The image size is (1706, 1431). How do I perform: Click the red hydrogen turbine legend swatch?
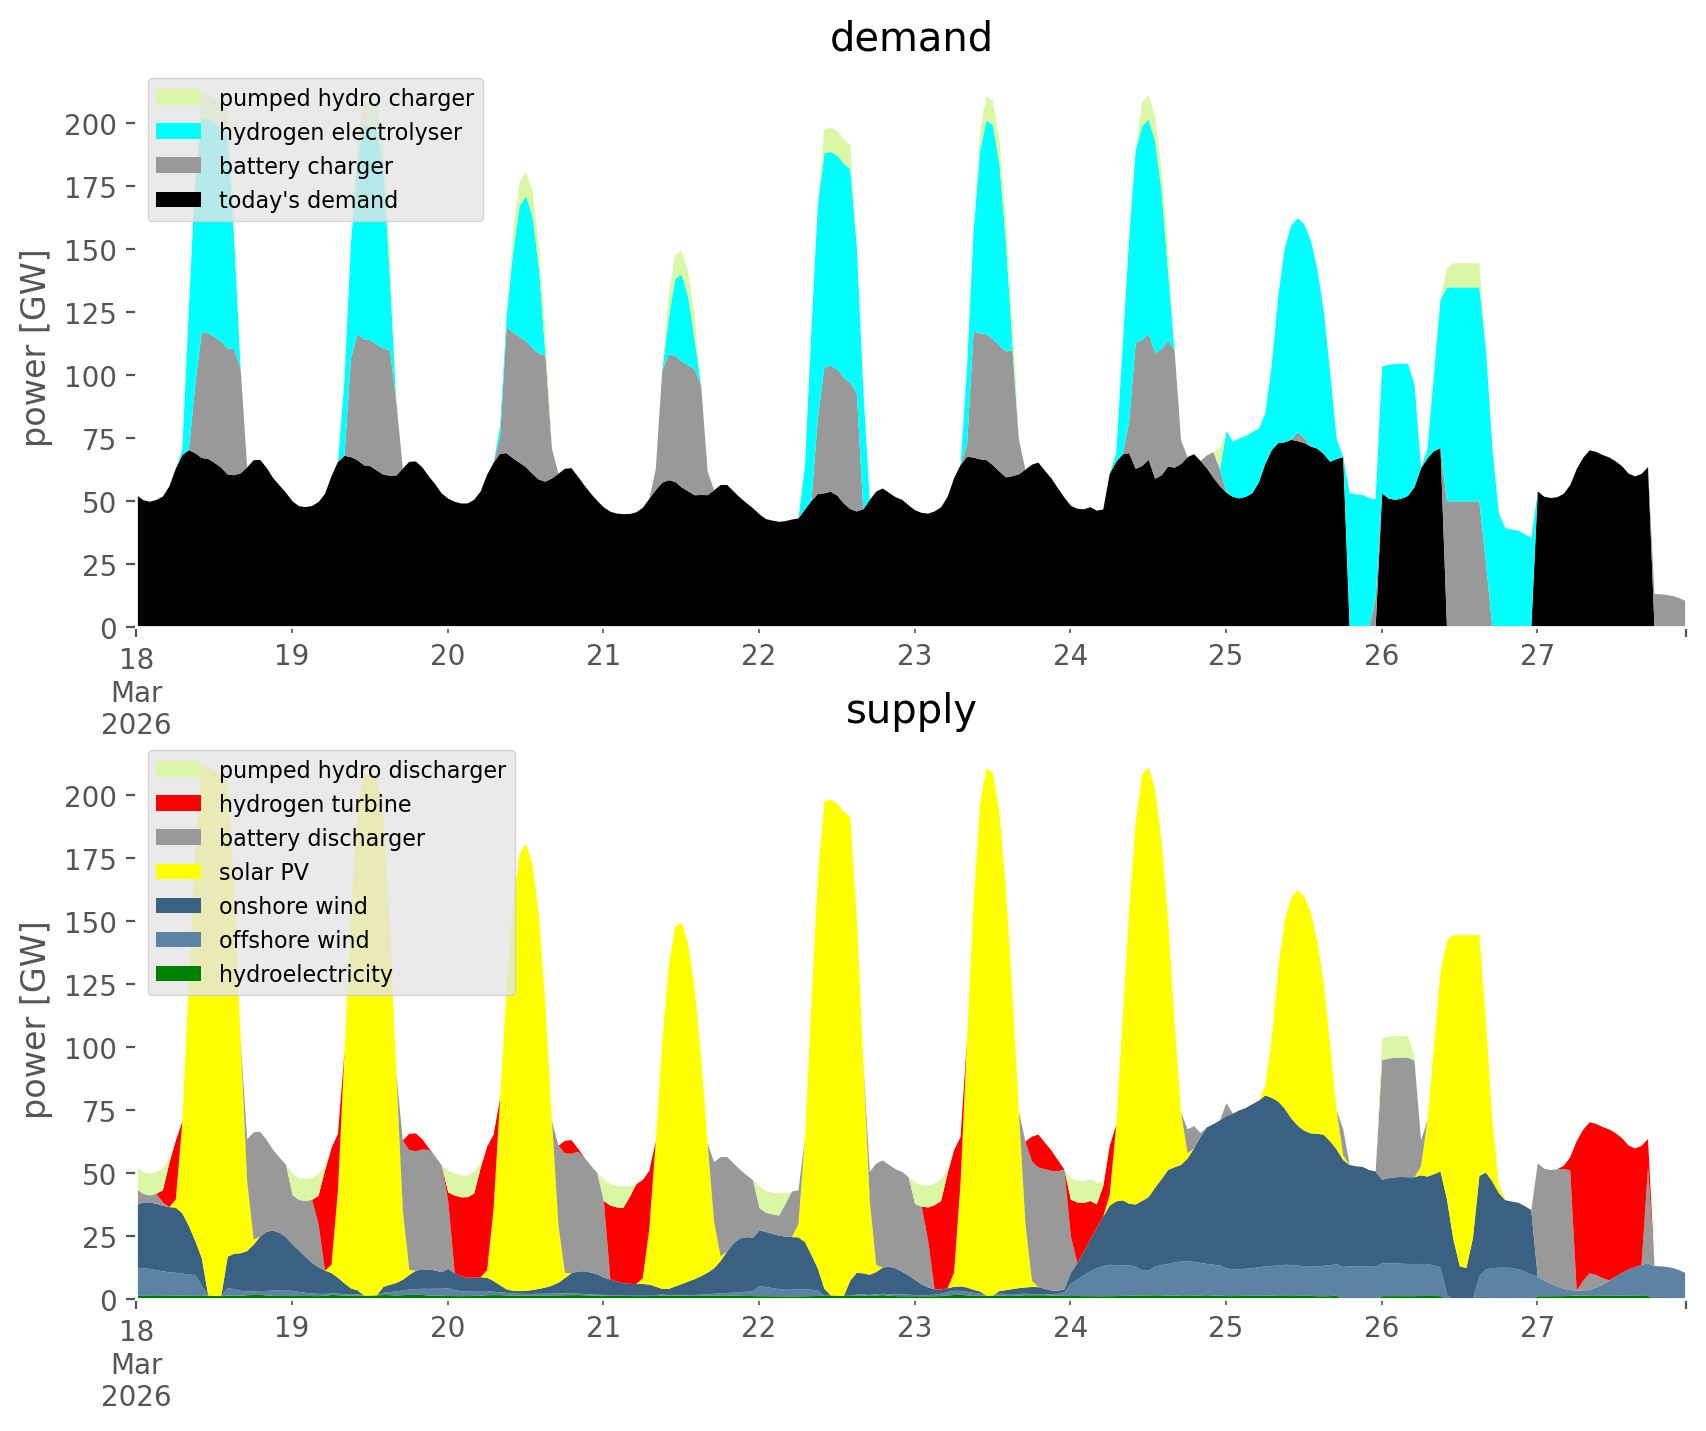click(x=179, y=804)
